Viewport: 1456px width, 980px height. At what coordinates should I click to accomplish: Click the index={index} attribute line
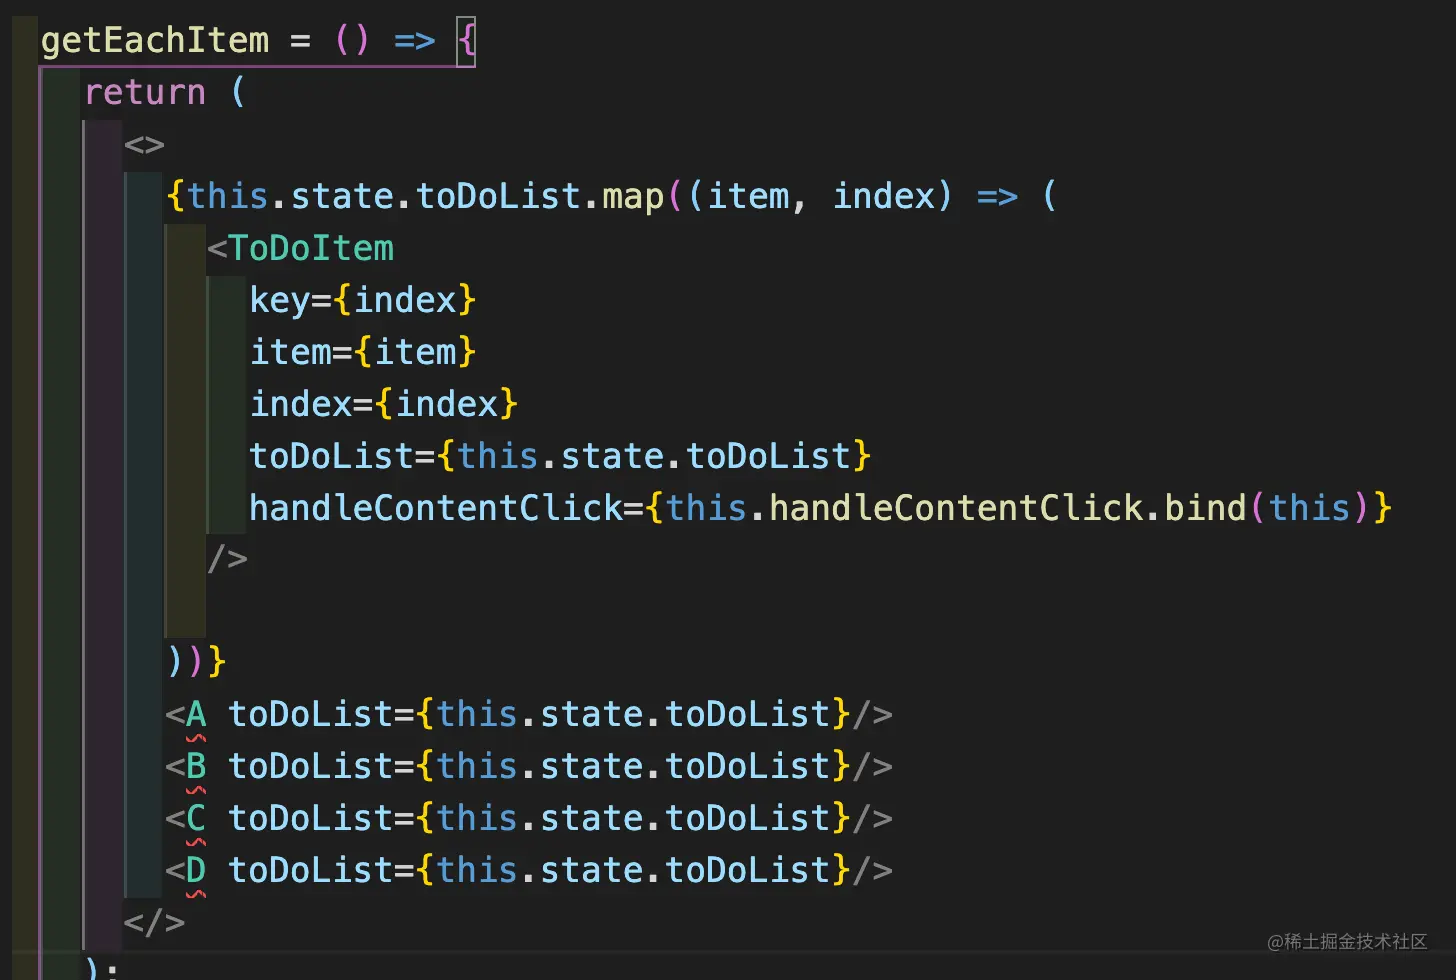tap(383, 404)
